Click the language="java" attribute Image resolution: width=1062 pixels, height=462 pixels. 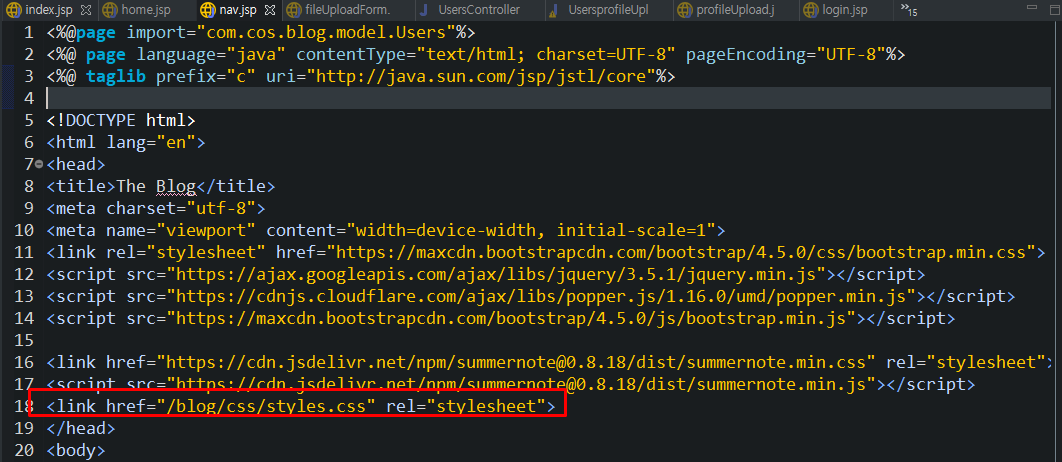(211, 54)
